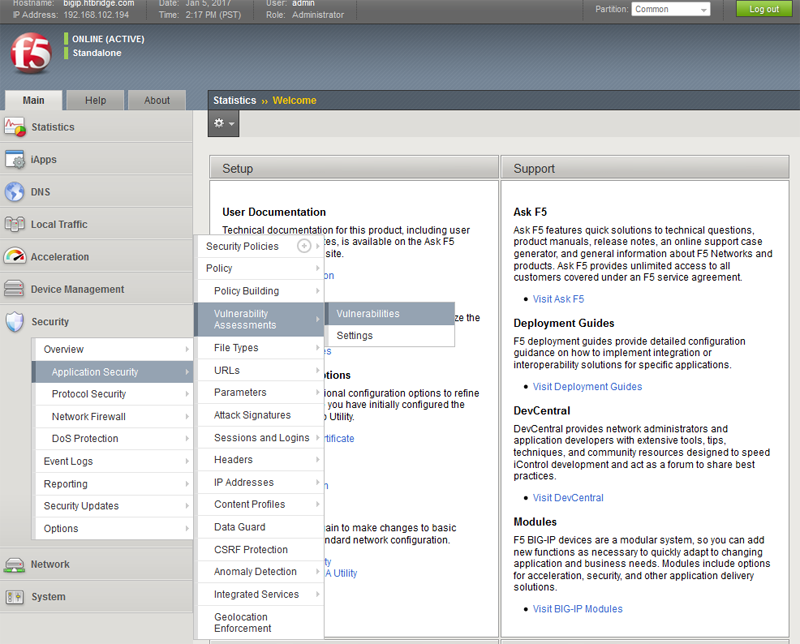The width and height of the screenshot is (800, 644).
Task: Open the Statistics sidebar icon
Action: tap(15, 127)
